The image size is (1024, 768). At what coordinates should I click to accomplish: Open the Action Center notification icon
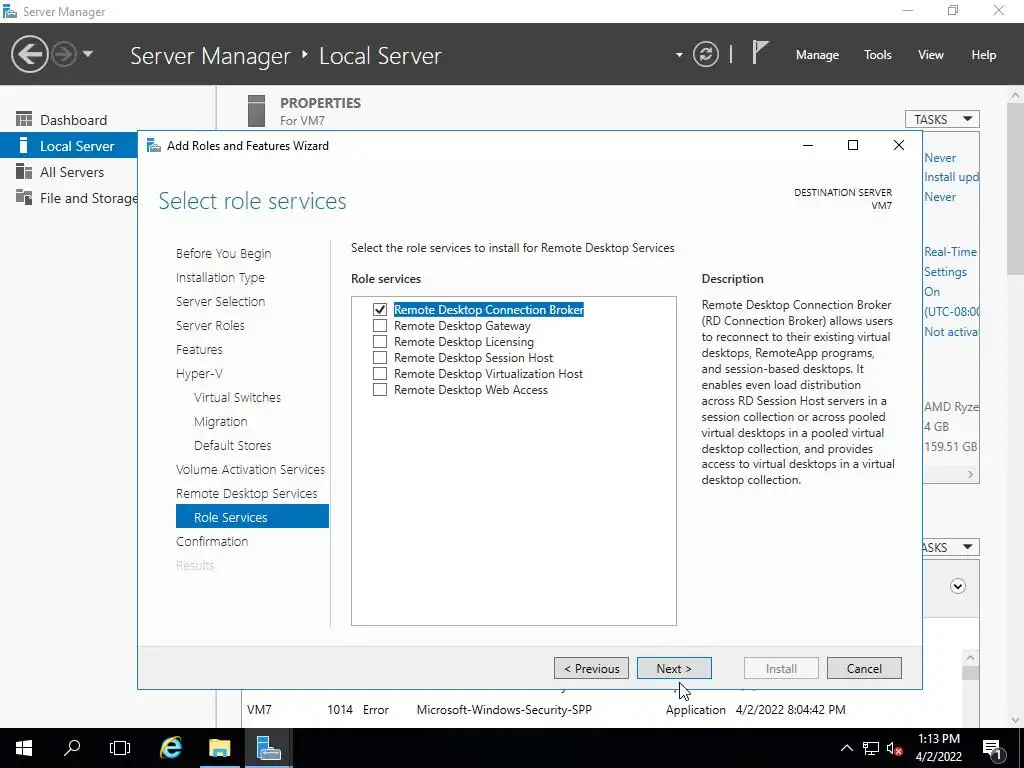click(992, 748)
